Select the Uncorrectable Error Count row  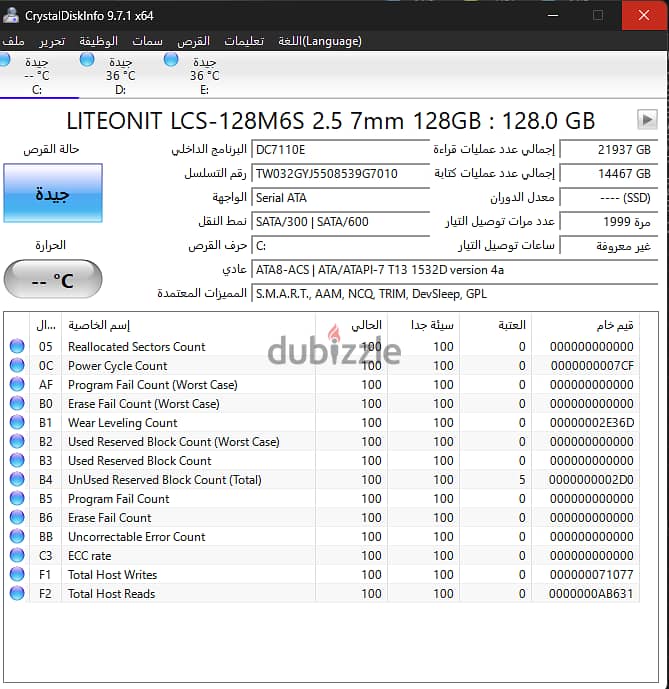pyautogui.click(x=322, y=537)
